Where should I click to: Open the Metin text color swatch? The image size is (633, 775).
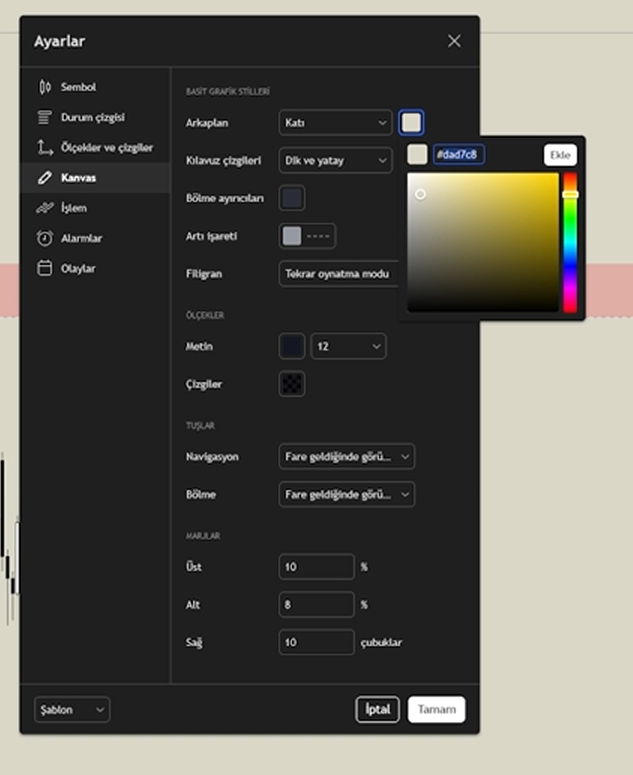point(292,346)
